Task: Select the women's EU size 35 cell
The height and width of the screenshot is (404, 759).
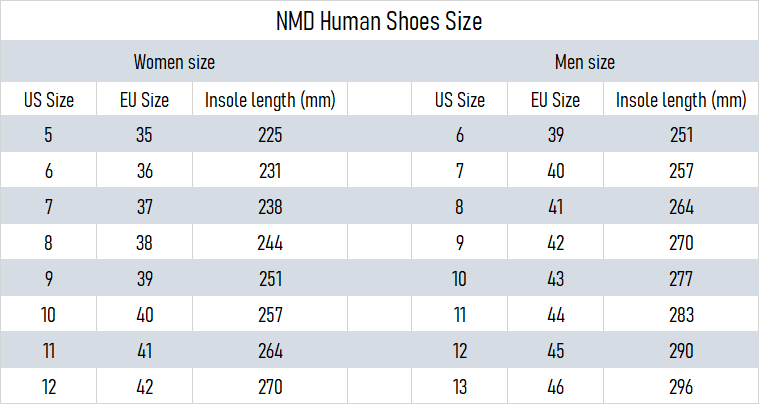Action: pos(144,135)
